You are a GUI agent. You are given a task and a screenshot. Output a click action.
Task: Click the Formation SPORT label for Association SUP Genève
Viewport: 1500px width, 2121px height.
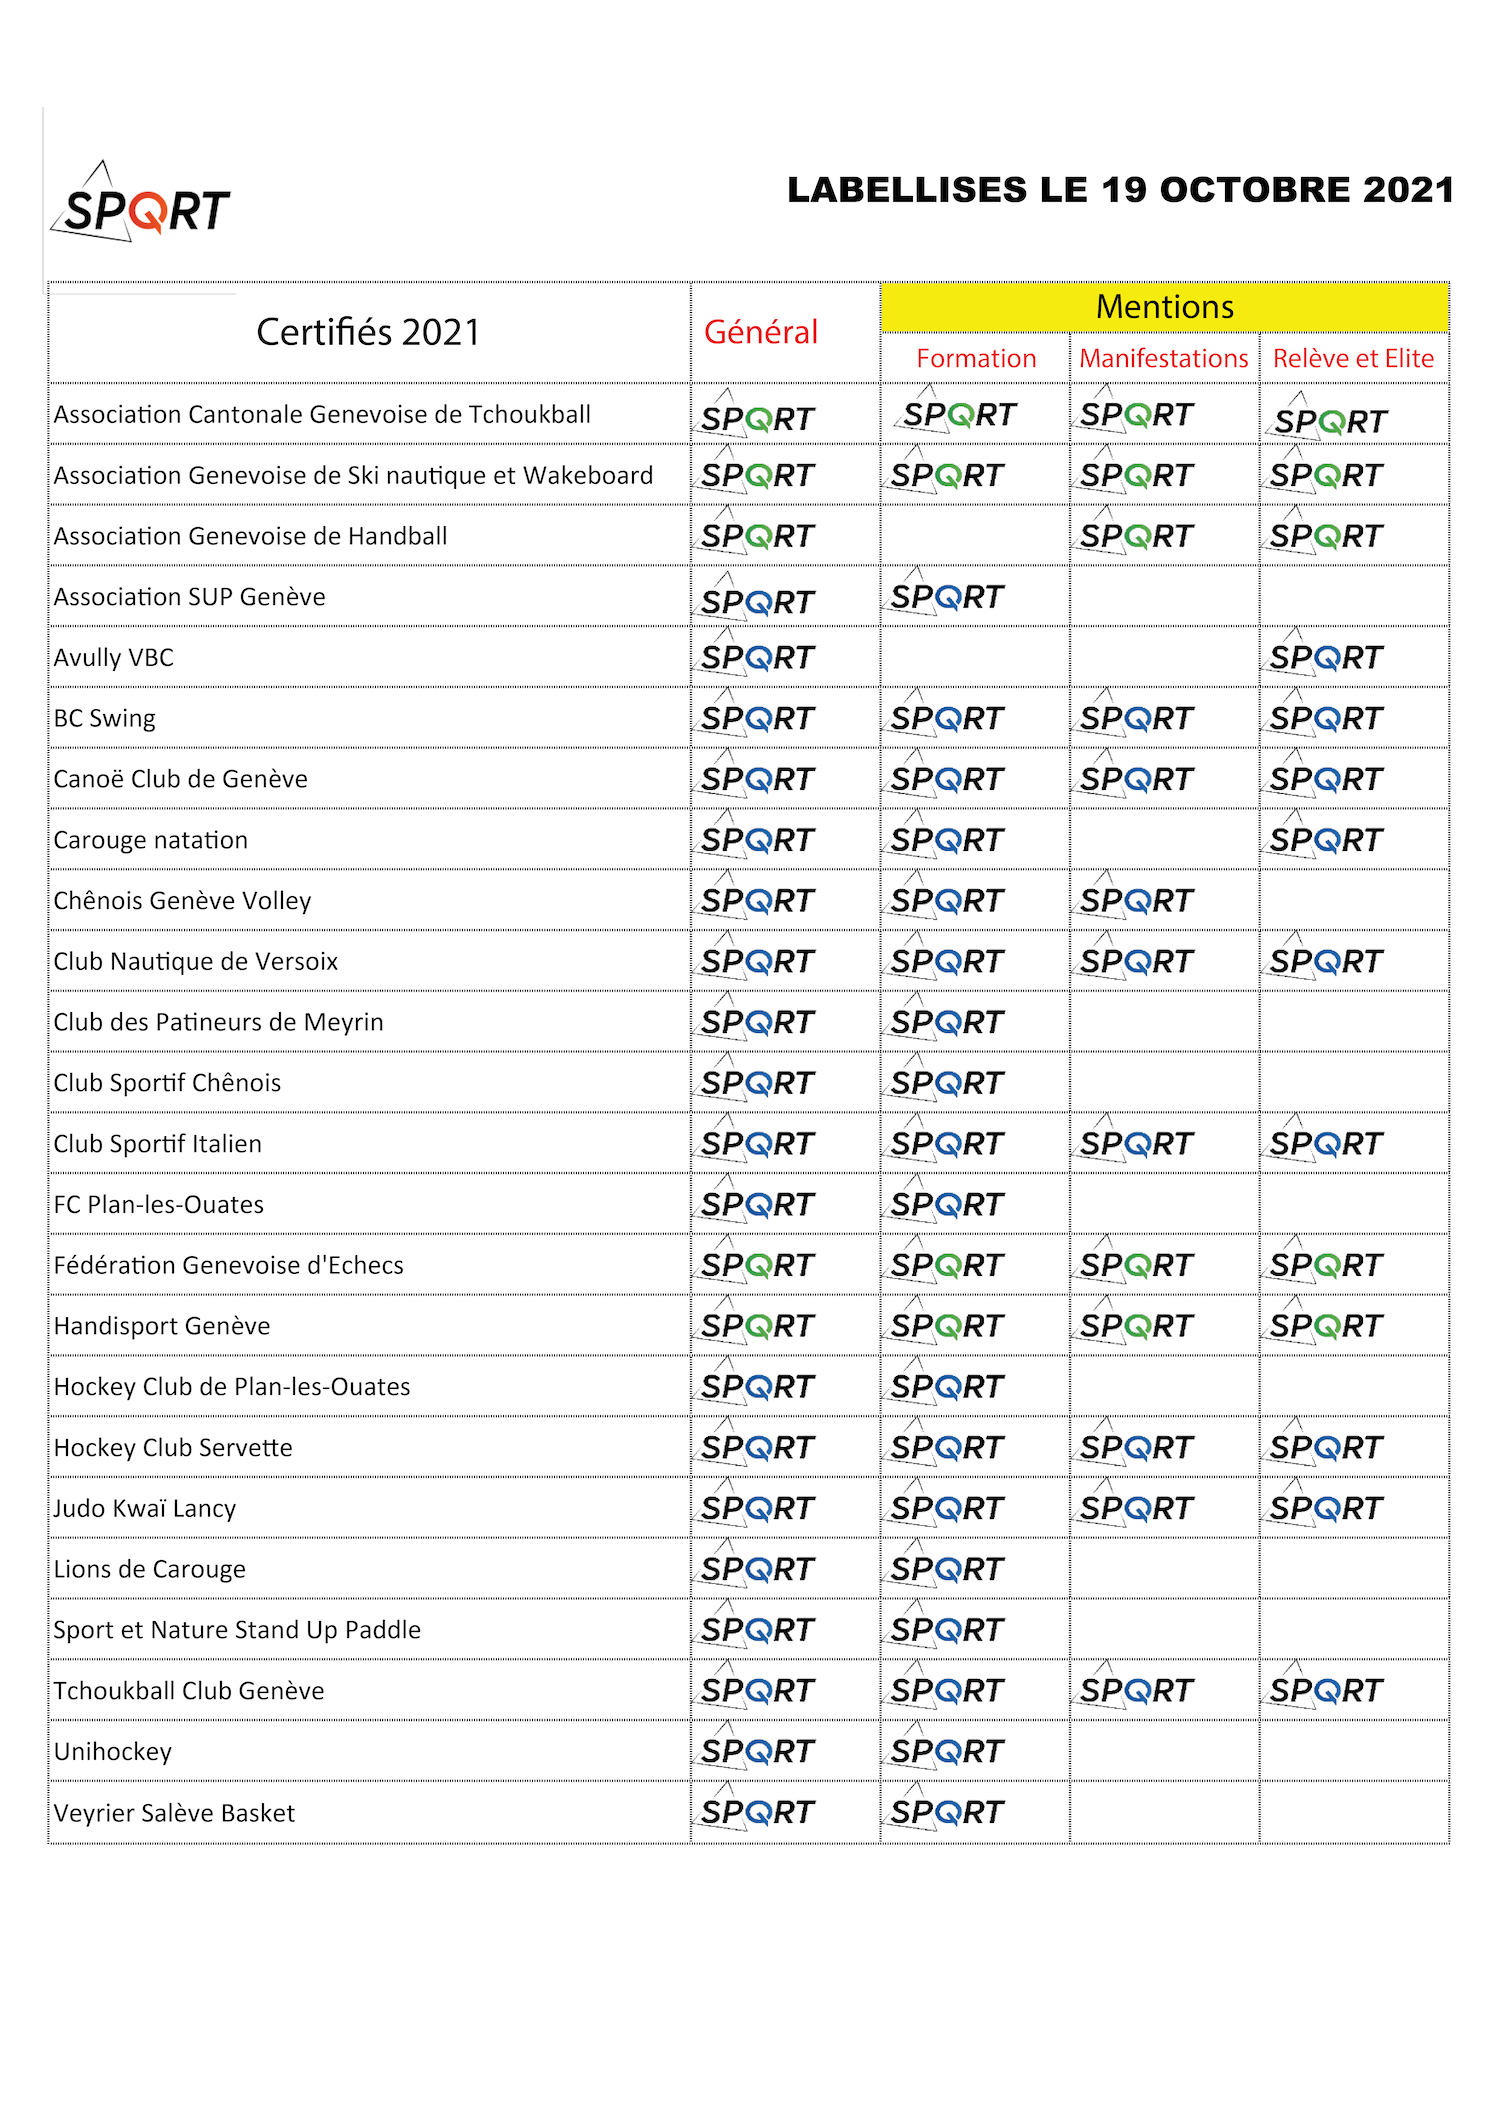pyautogui.click(x=945, y=591)
